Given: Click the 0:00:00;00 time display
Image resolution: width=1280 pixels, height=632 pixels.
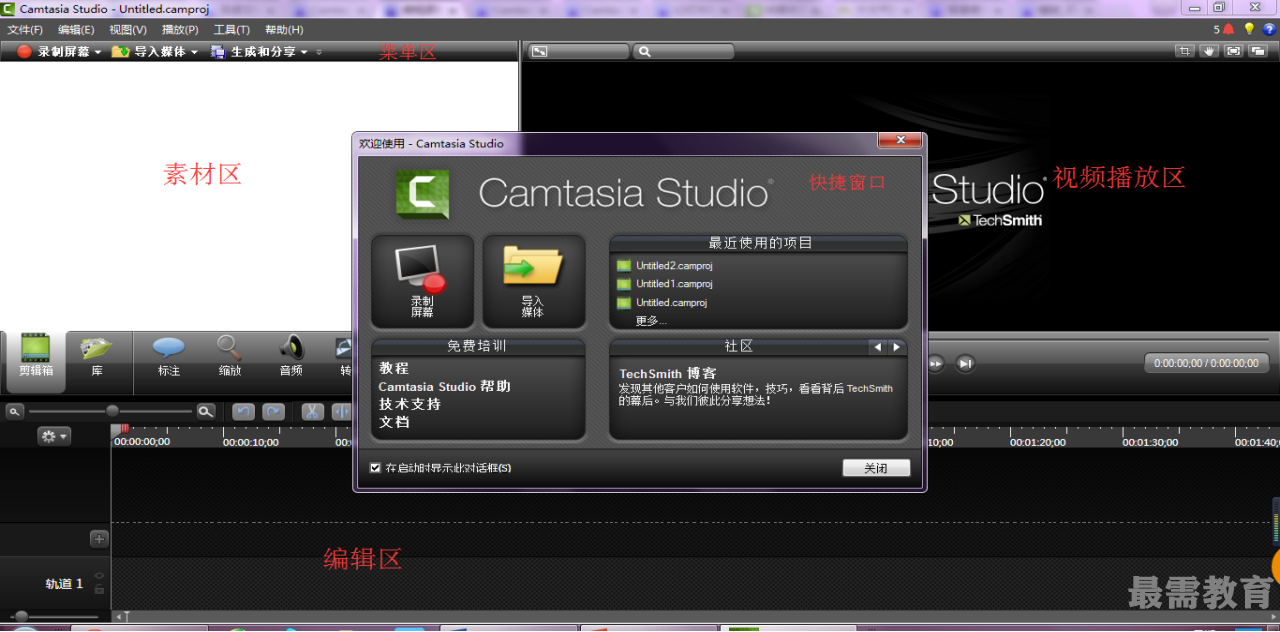Looking at the screenshot, I should [x=1207, y=363].
